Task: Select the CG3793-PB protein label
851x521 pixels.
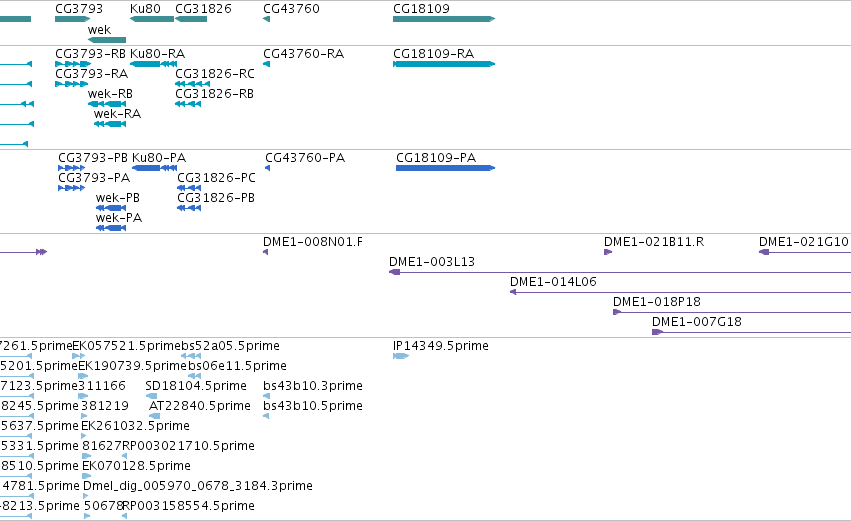Action: 93,158
